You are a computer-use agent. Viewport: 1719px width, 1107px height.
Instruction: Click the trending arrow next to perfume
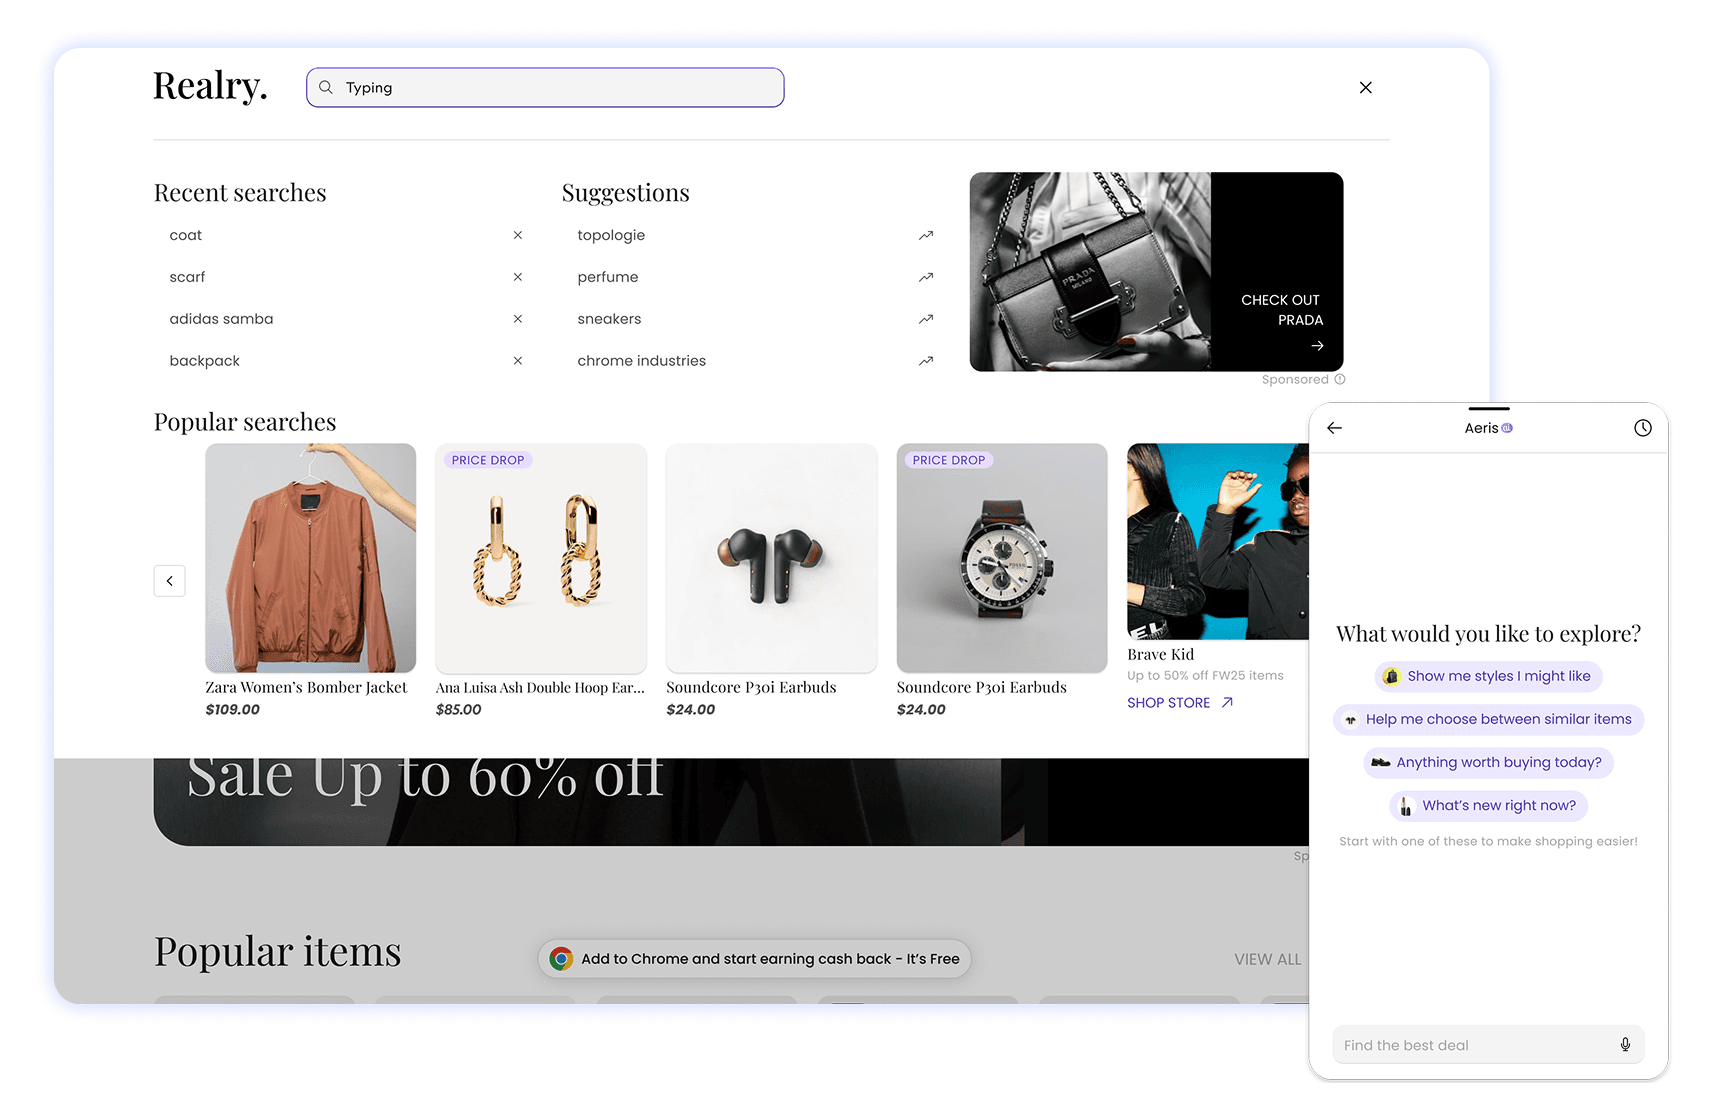pos(926,277)
